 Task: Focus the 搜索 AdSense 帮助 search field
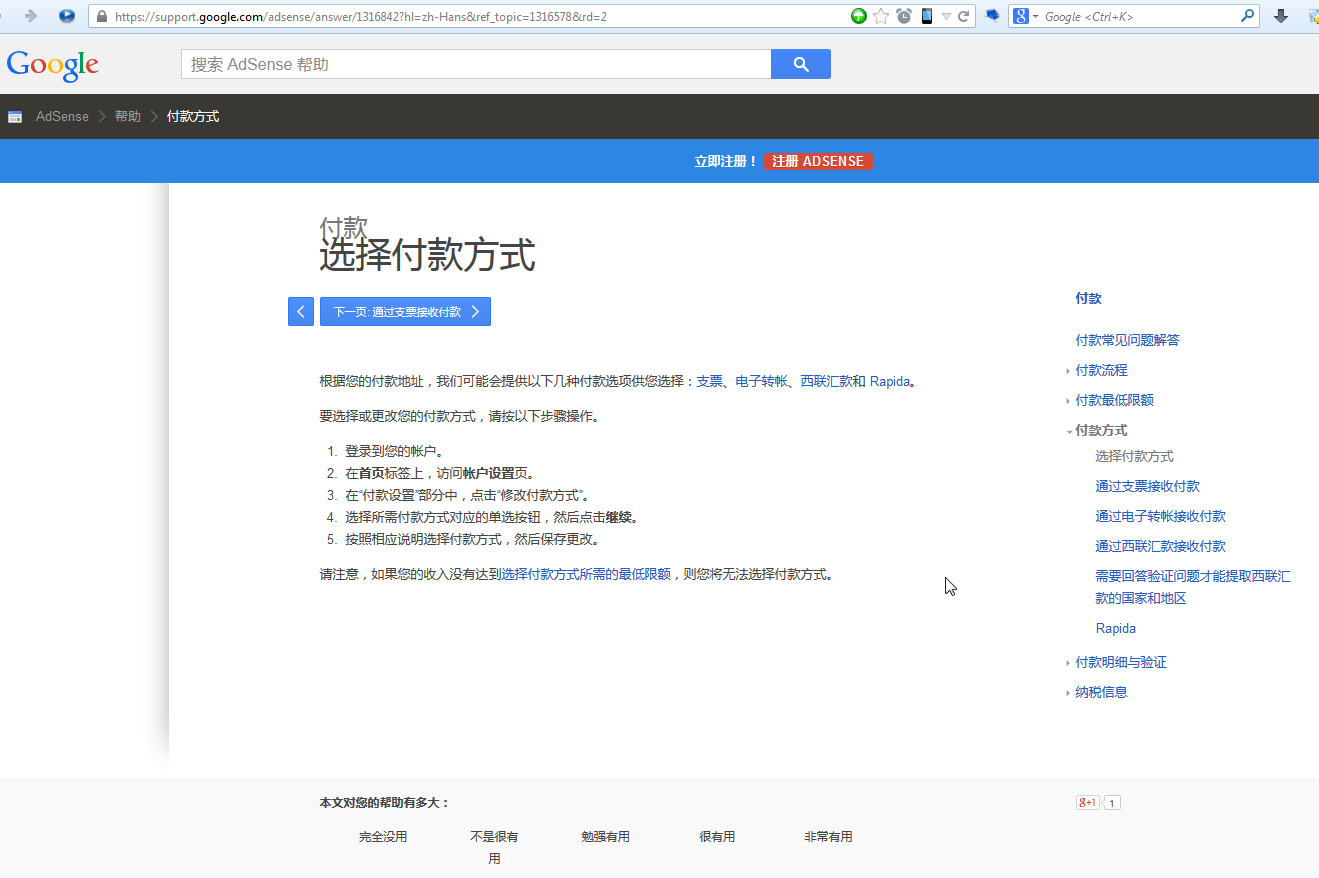pyautogui.click(x=476, y=64)
